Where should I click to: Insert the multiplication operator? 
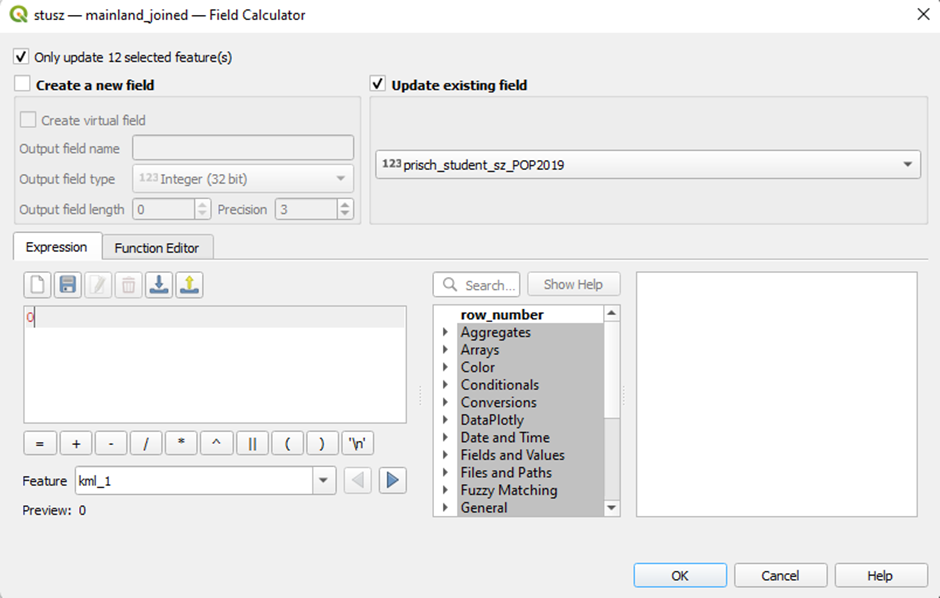(x=181, y=444)
